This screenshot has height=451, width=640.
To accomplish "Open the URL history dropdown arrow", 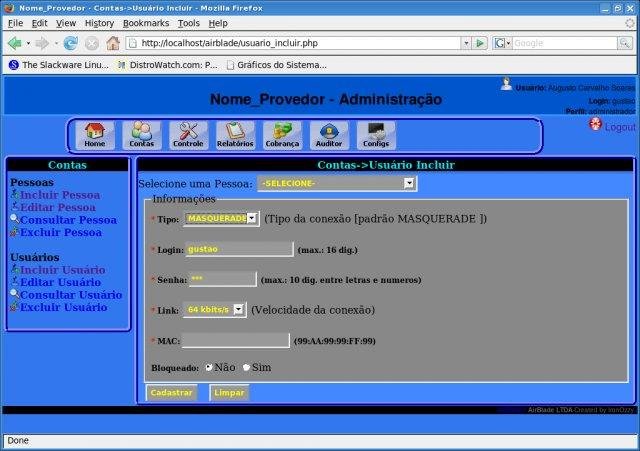I will (x=466, y=43).
